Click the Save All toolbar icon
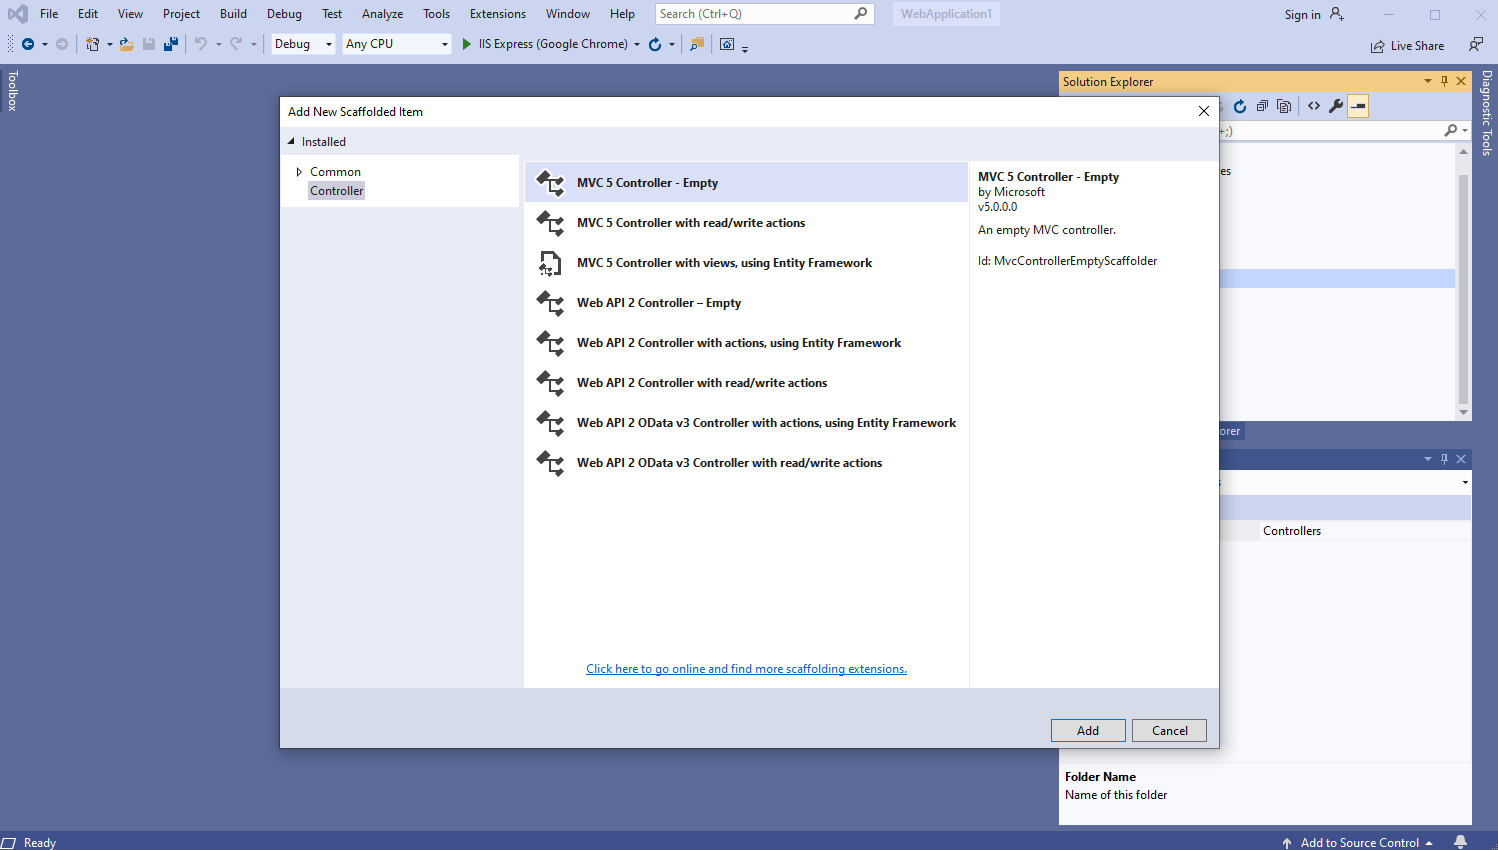 tap(171, 44)
